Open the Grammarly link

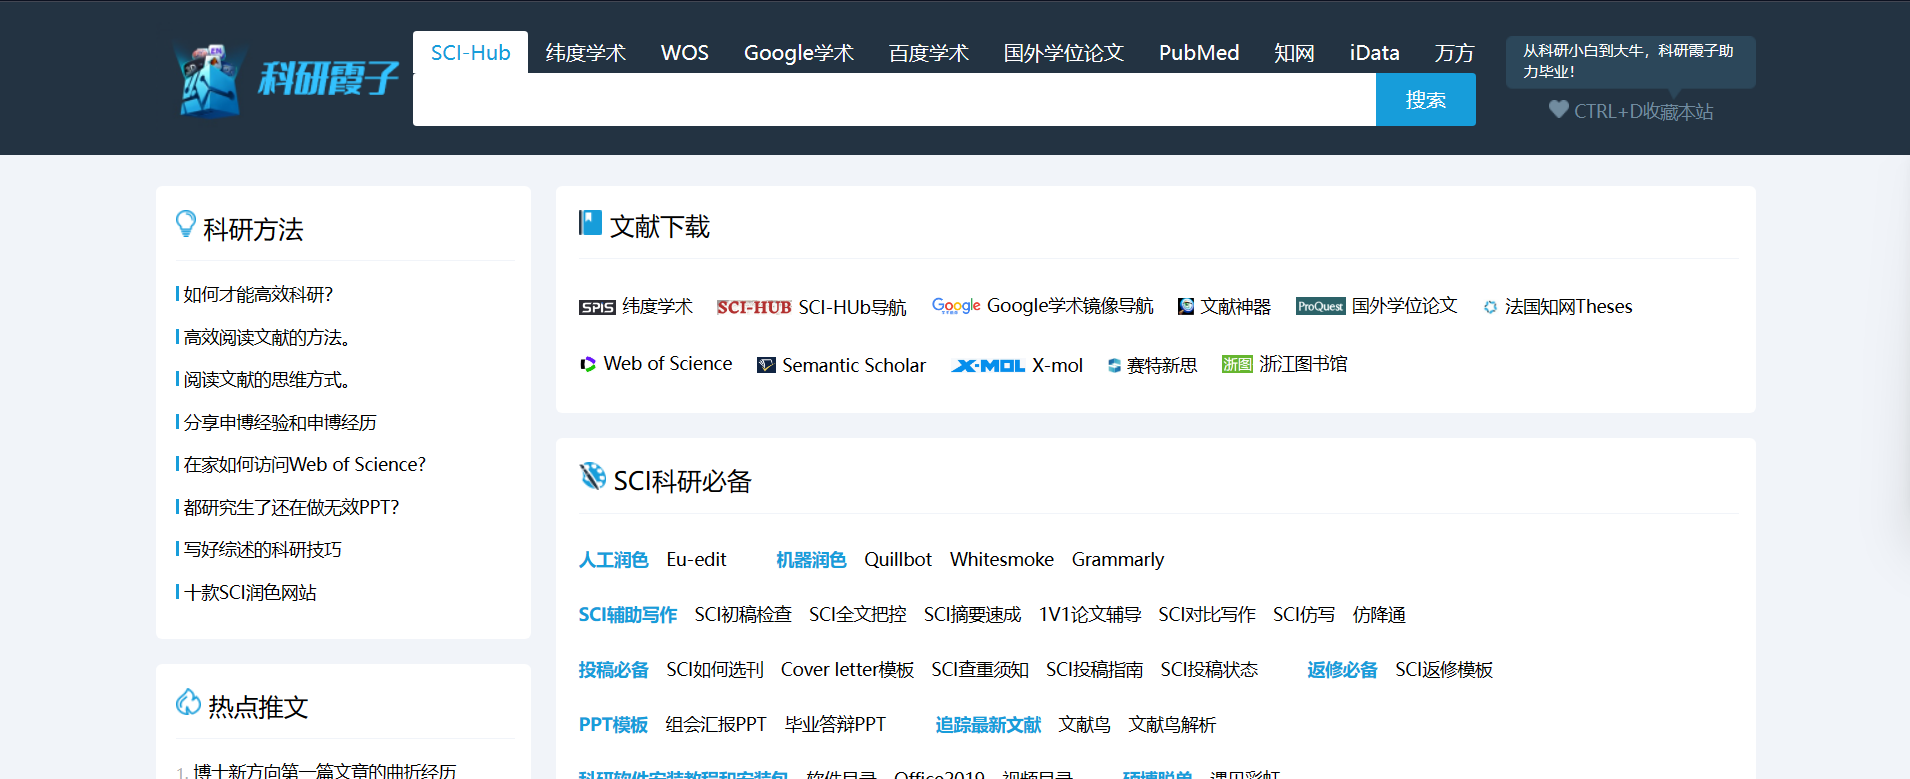1118,559
